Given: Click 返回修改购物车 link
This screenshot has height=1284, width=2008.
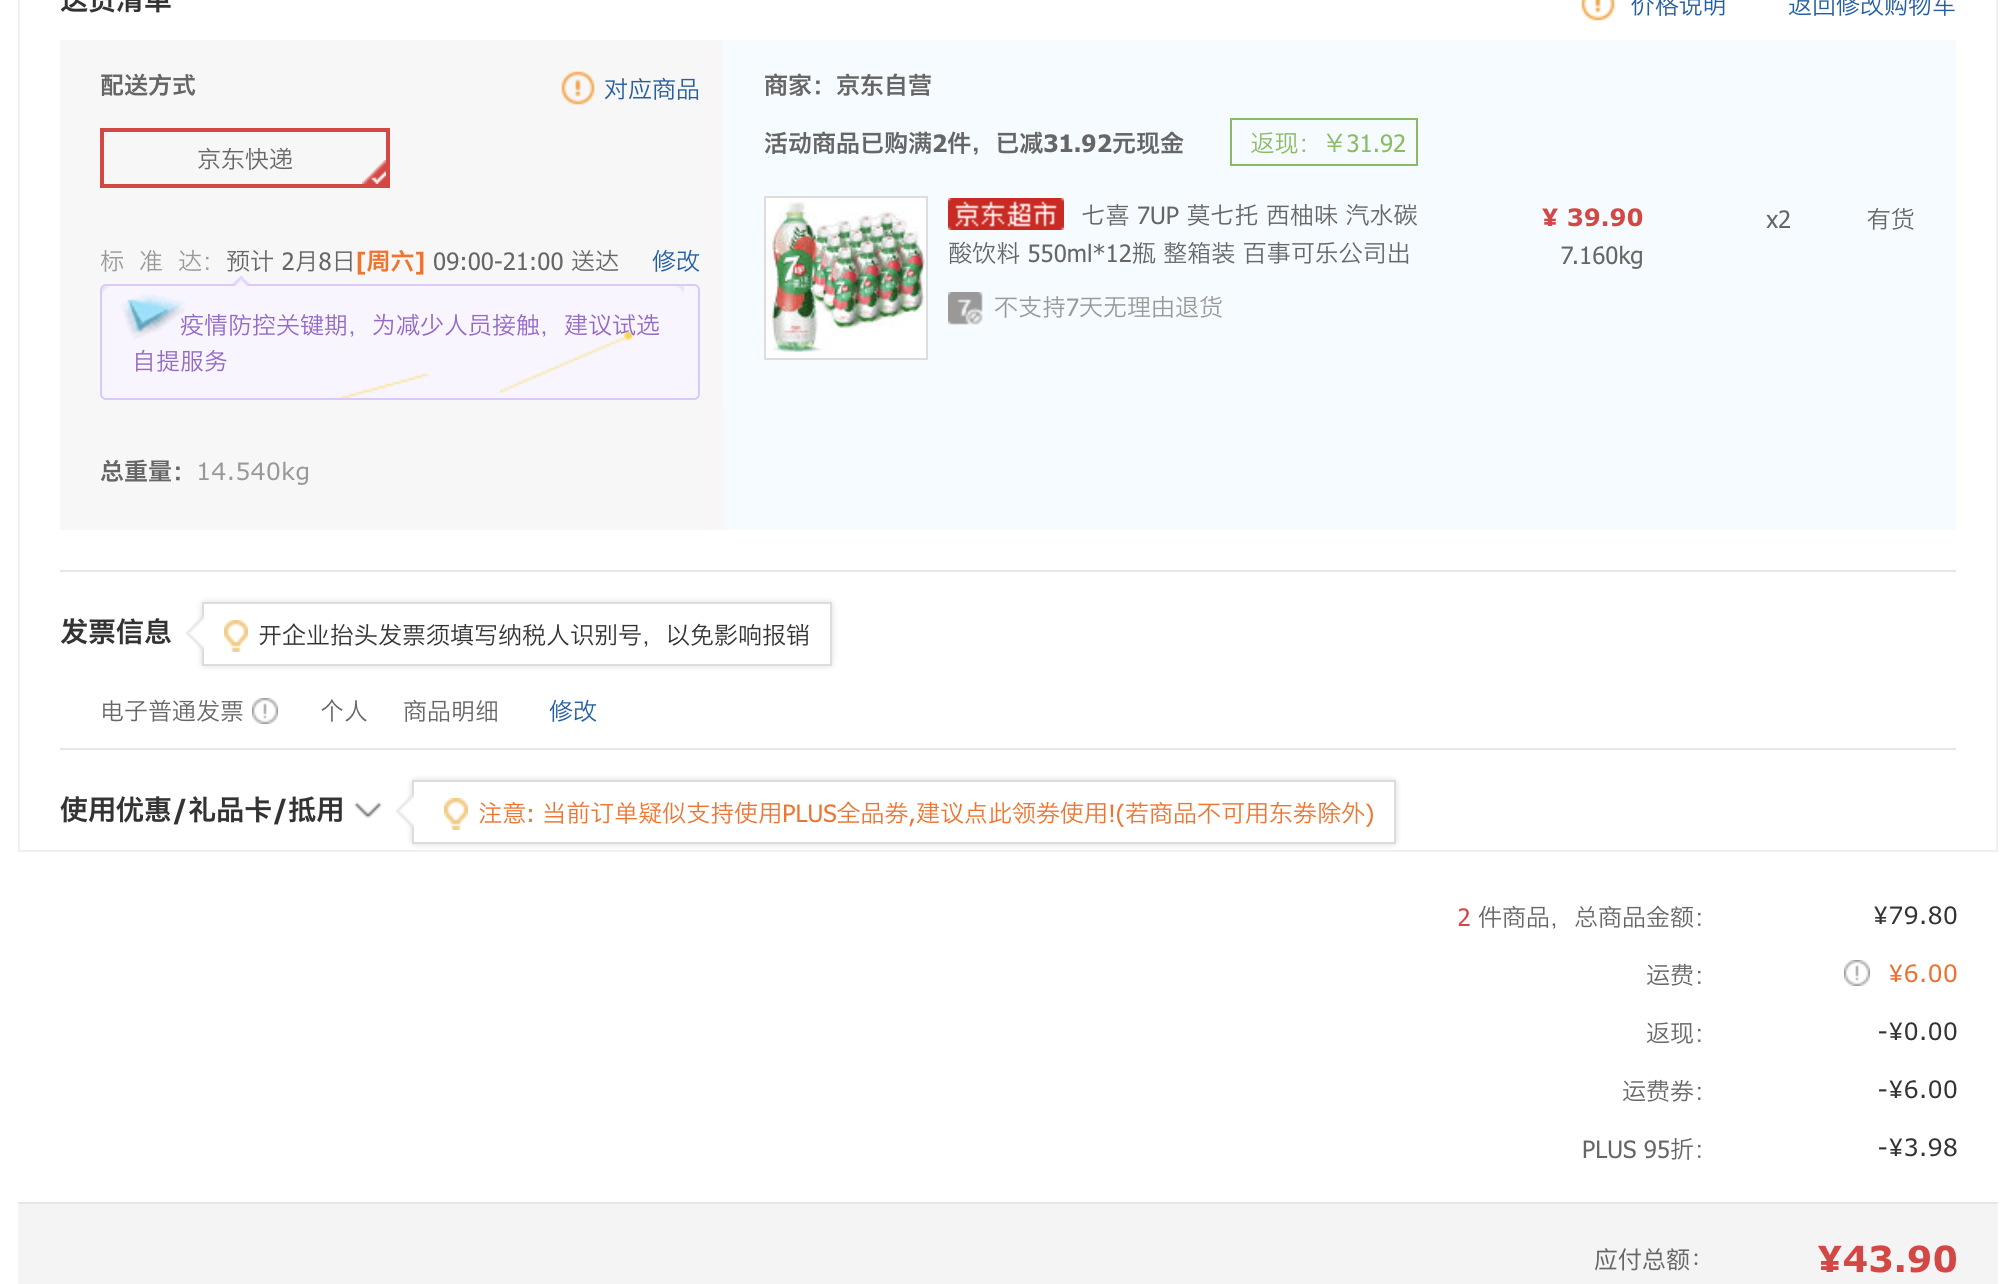Looking at the screenshot, I should pyautogui.click(x=1871, y=8).
